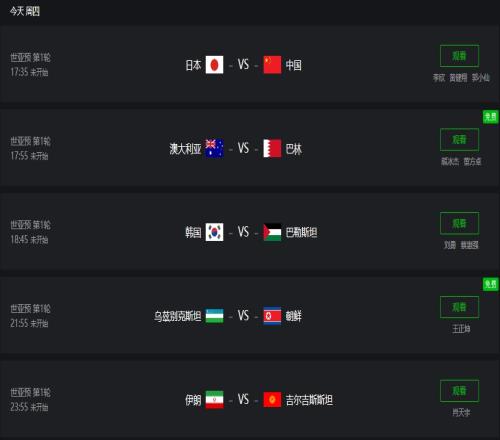
Task: Click the free badge on Uzbekistan match
Action: (x=491, y=284)
